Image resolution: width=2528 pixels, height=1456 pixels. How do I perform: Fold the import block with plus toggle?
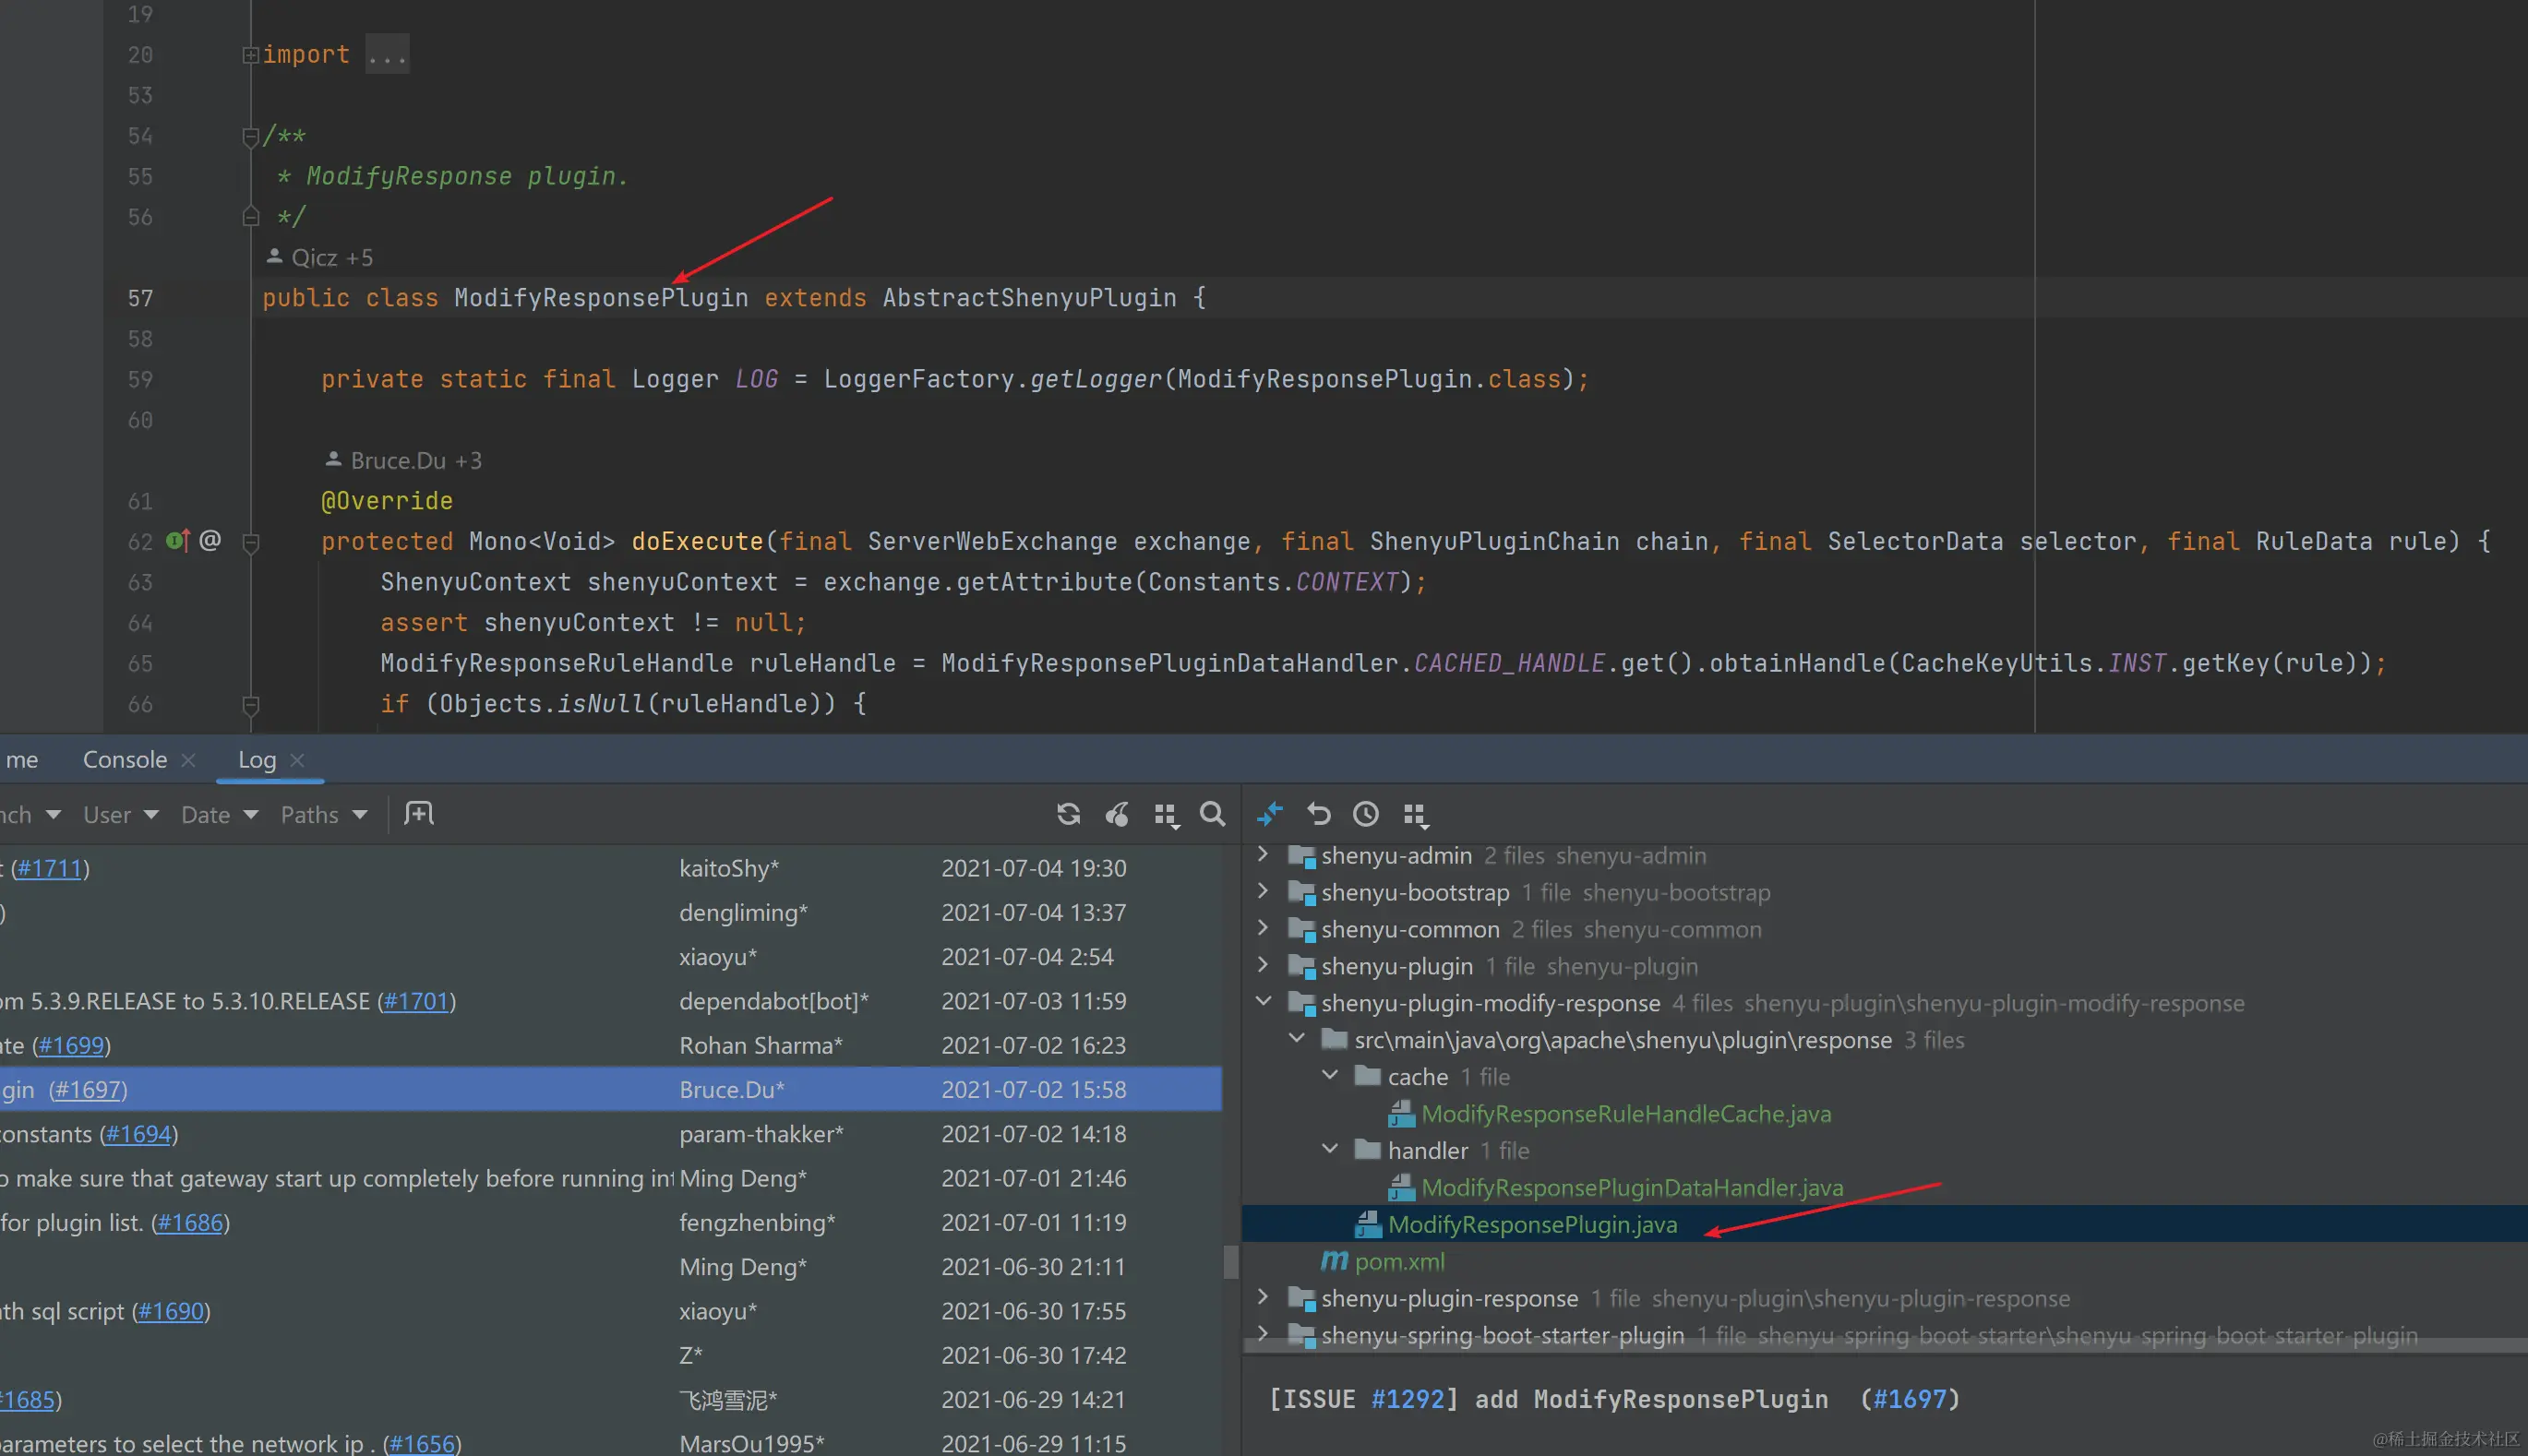coord(250,55)
